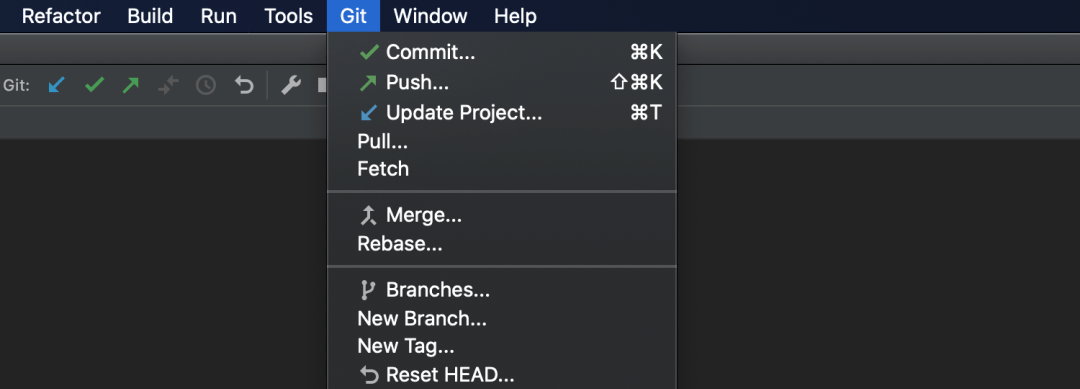This screenshot has width=1080, height=389.
Task: Click the green Commit checkmark in Git toolbar
Action: 94,85
